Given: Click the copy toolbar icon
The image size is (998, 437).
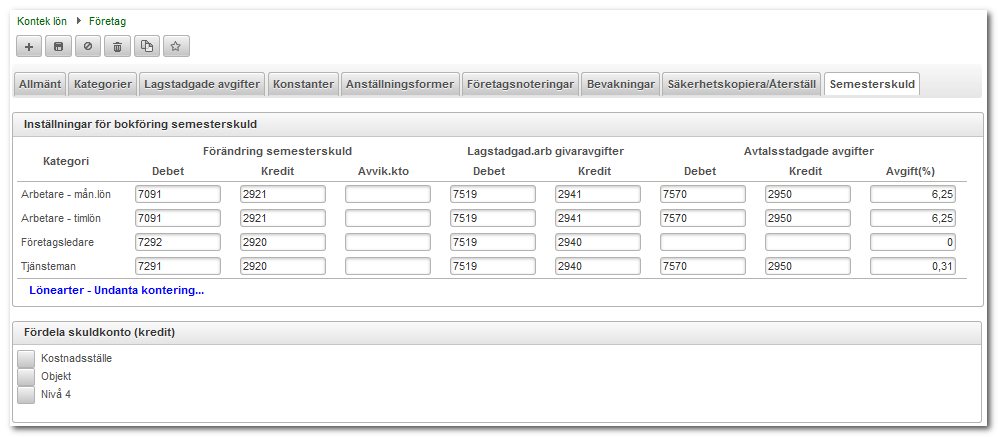Looking at the screenshot, I should tap(146, 46).
